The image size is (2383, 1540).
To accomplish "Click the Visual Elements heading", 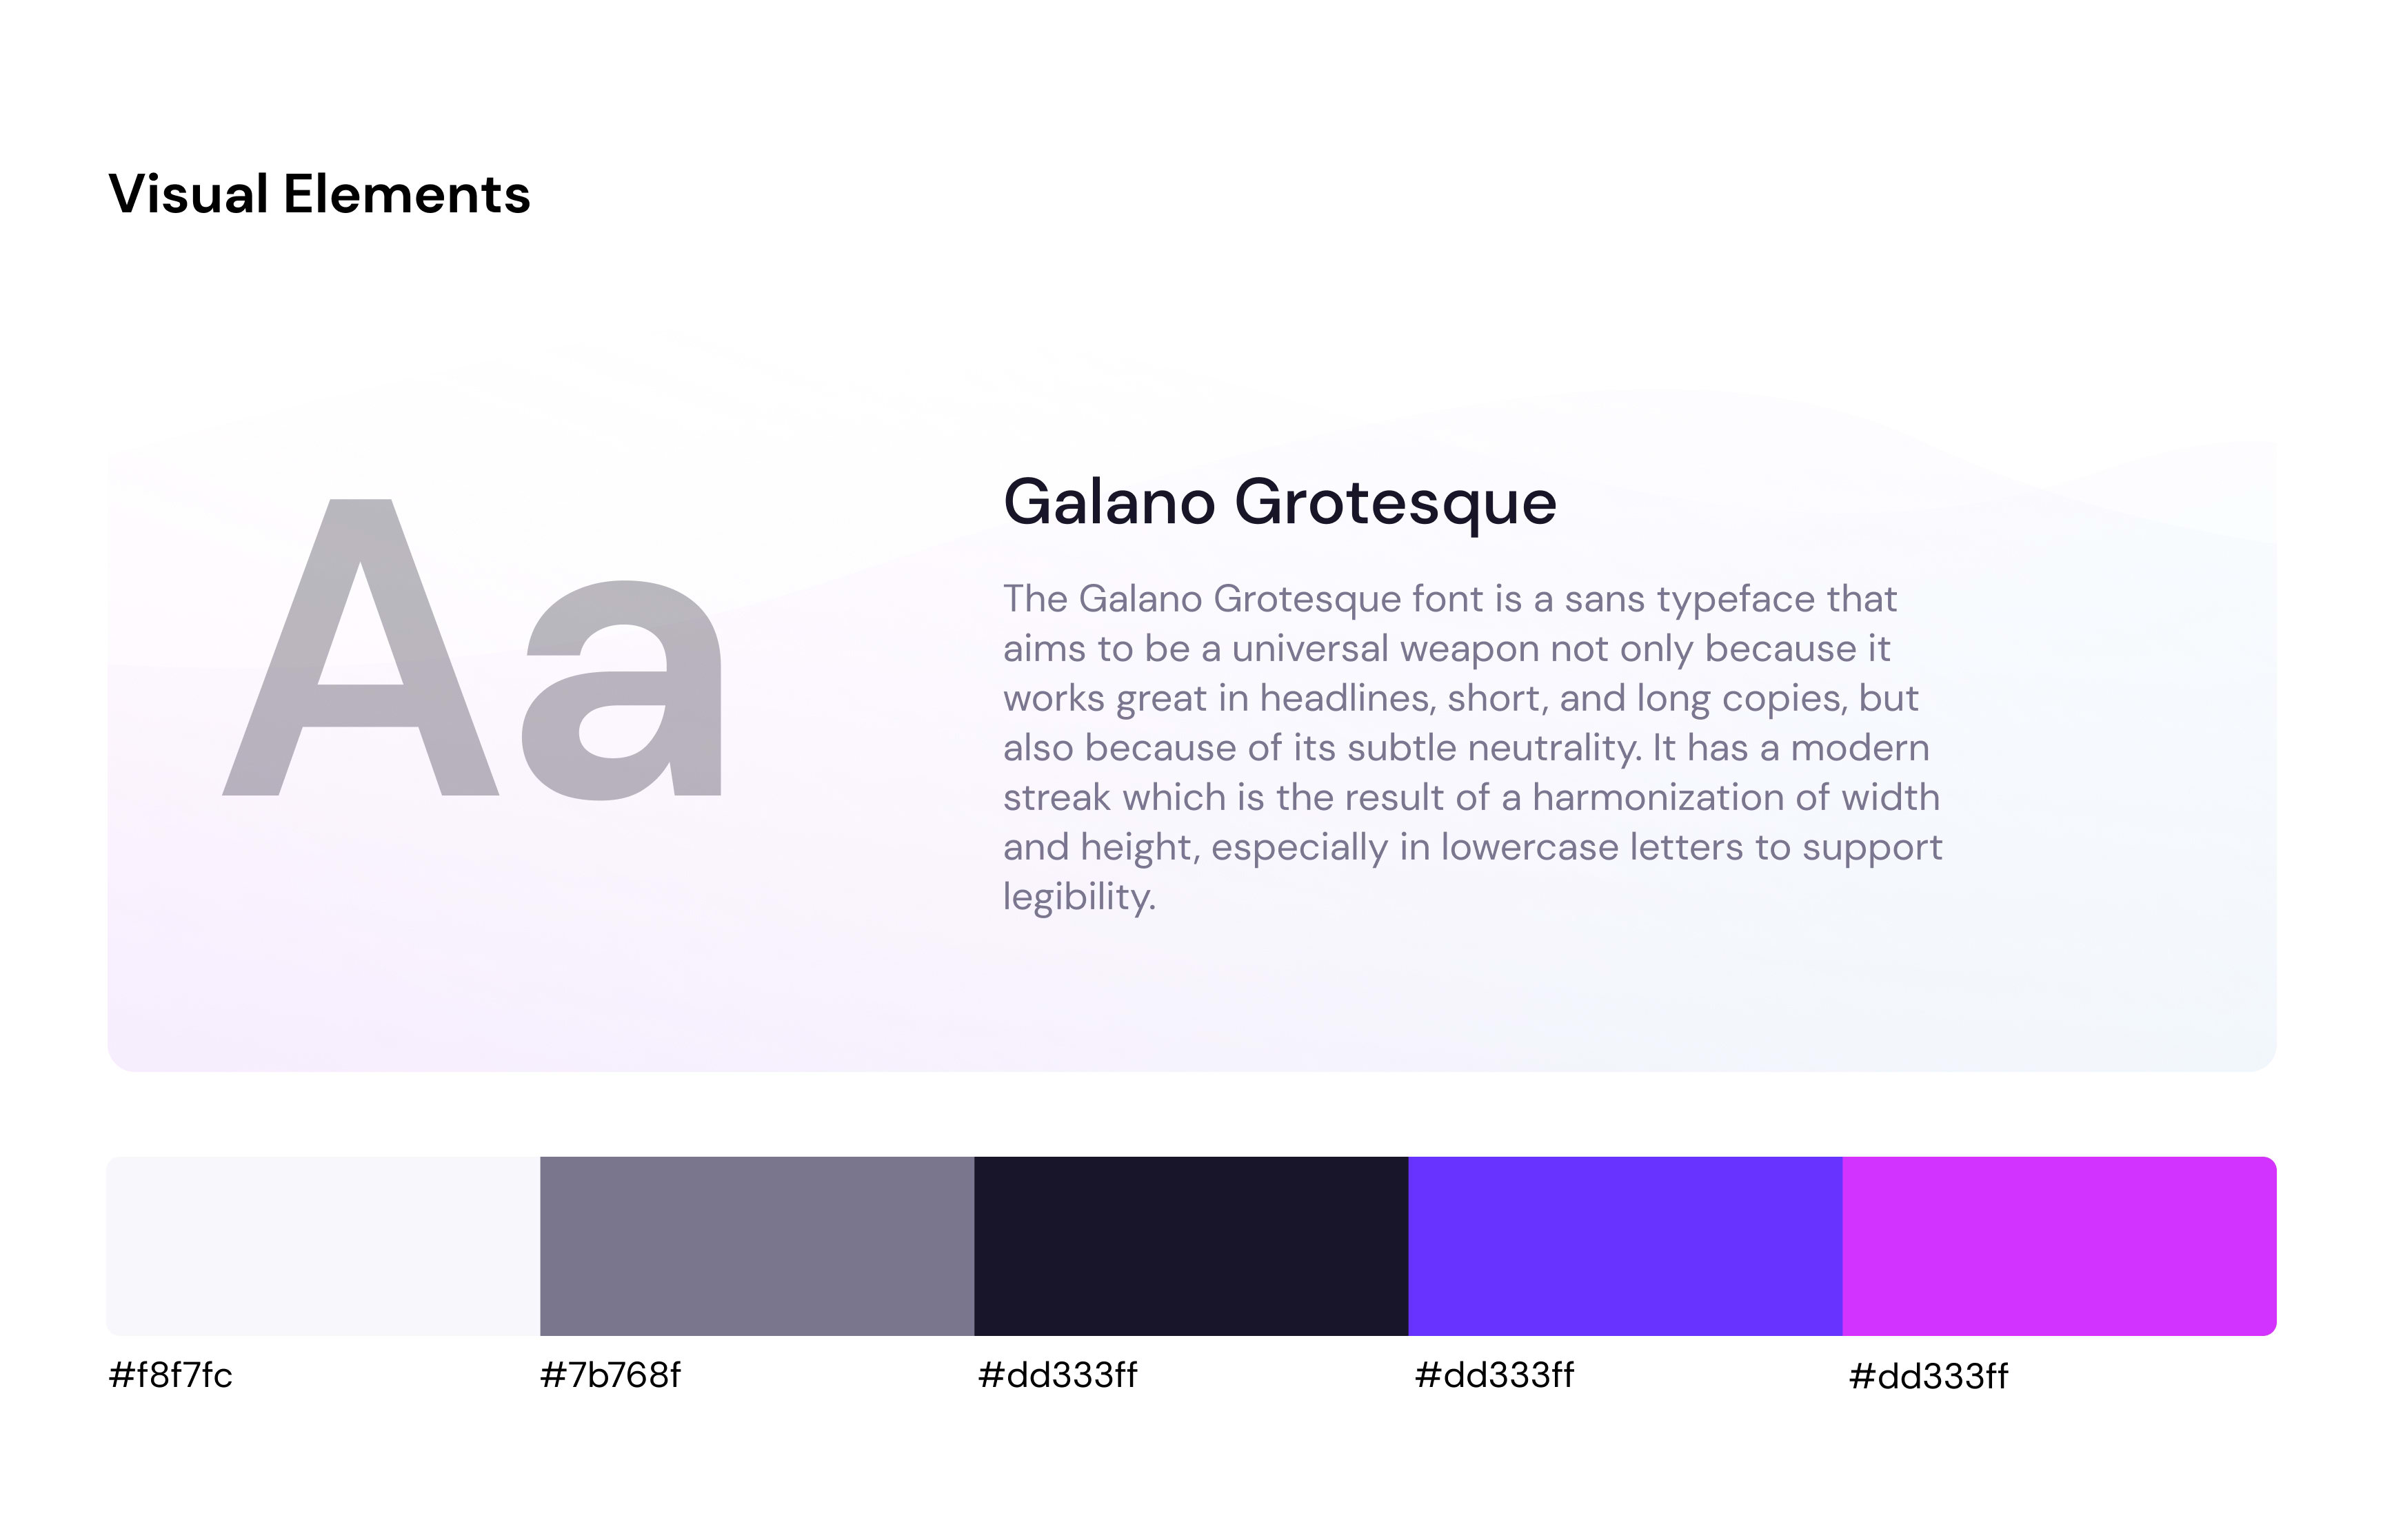I will point(319,194).
